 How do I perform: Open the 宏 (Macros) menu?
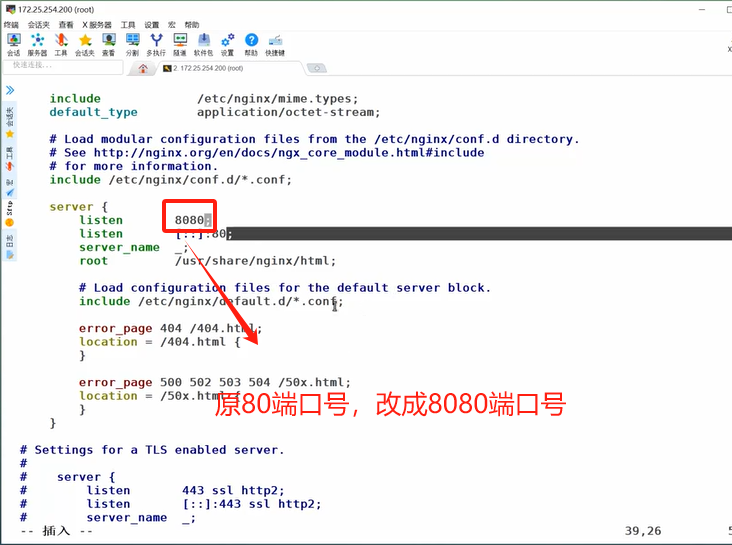pos(172,25)
